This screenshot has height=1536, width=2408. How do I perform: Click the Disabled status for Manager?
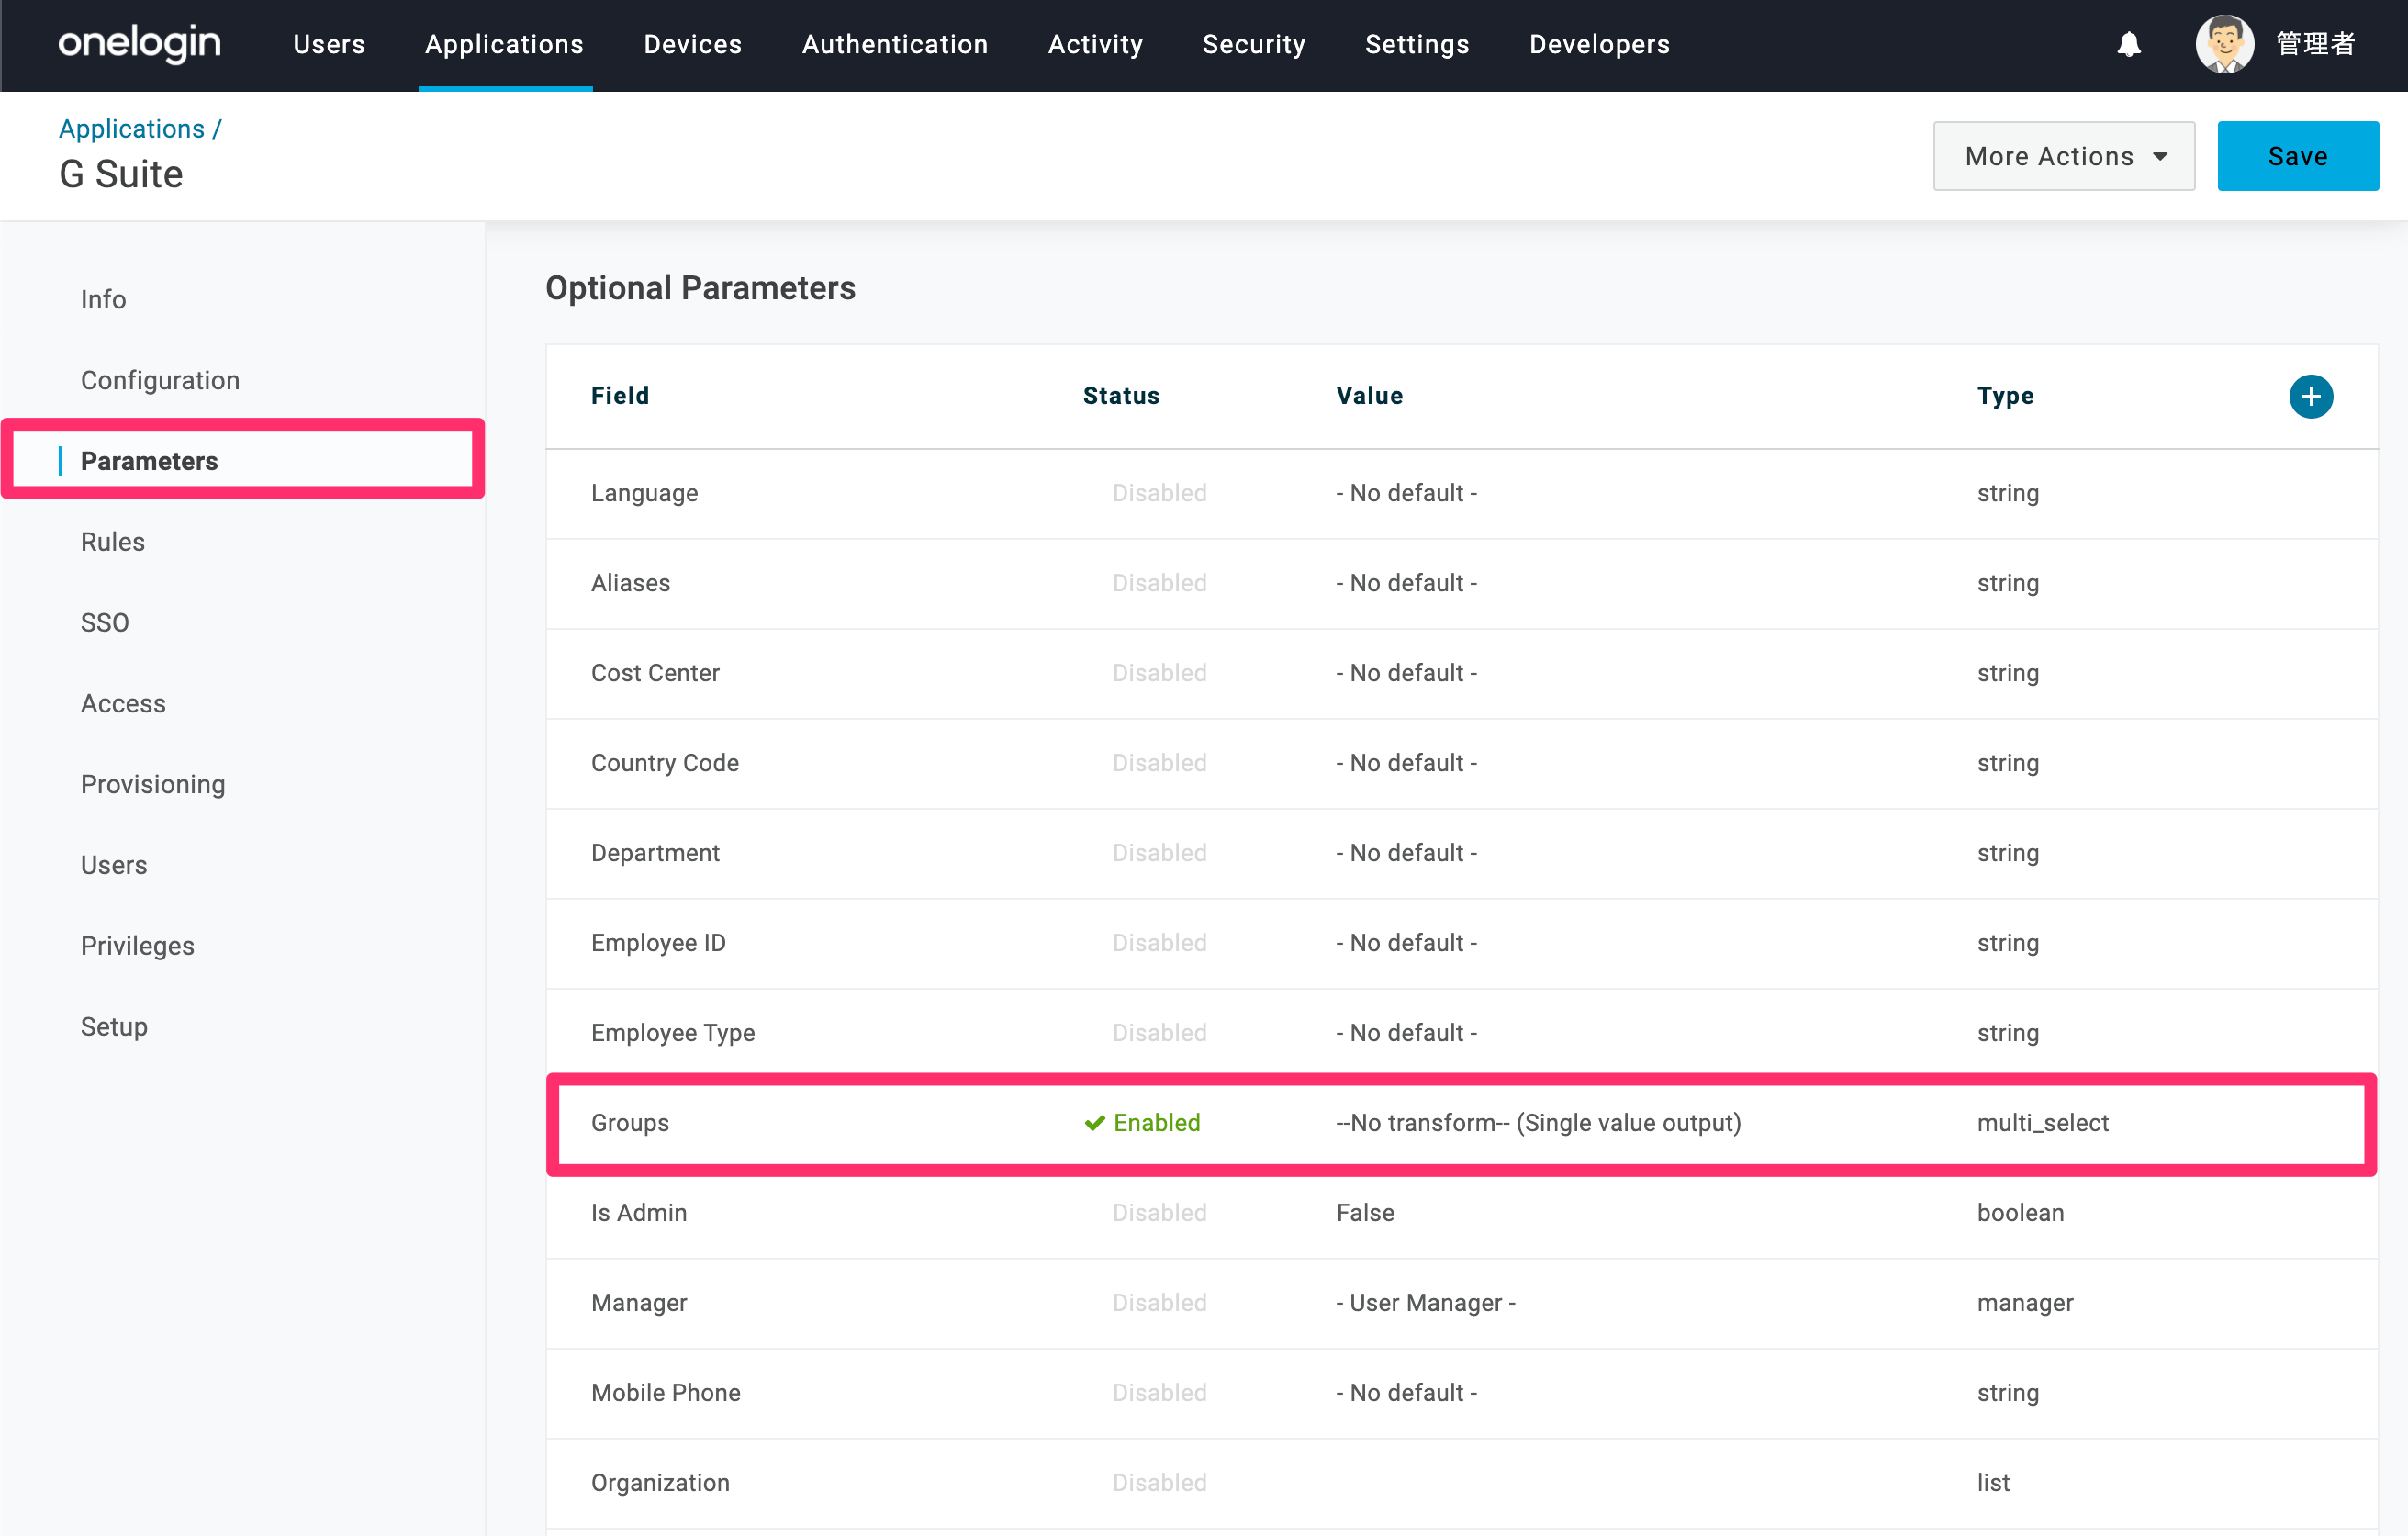[x=1159, y=1303]
